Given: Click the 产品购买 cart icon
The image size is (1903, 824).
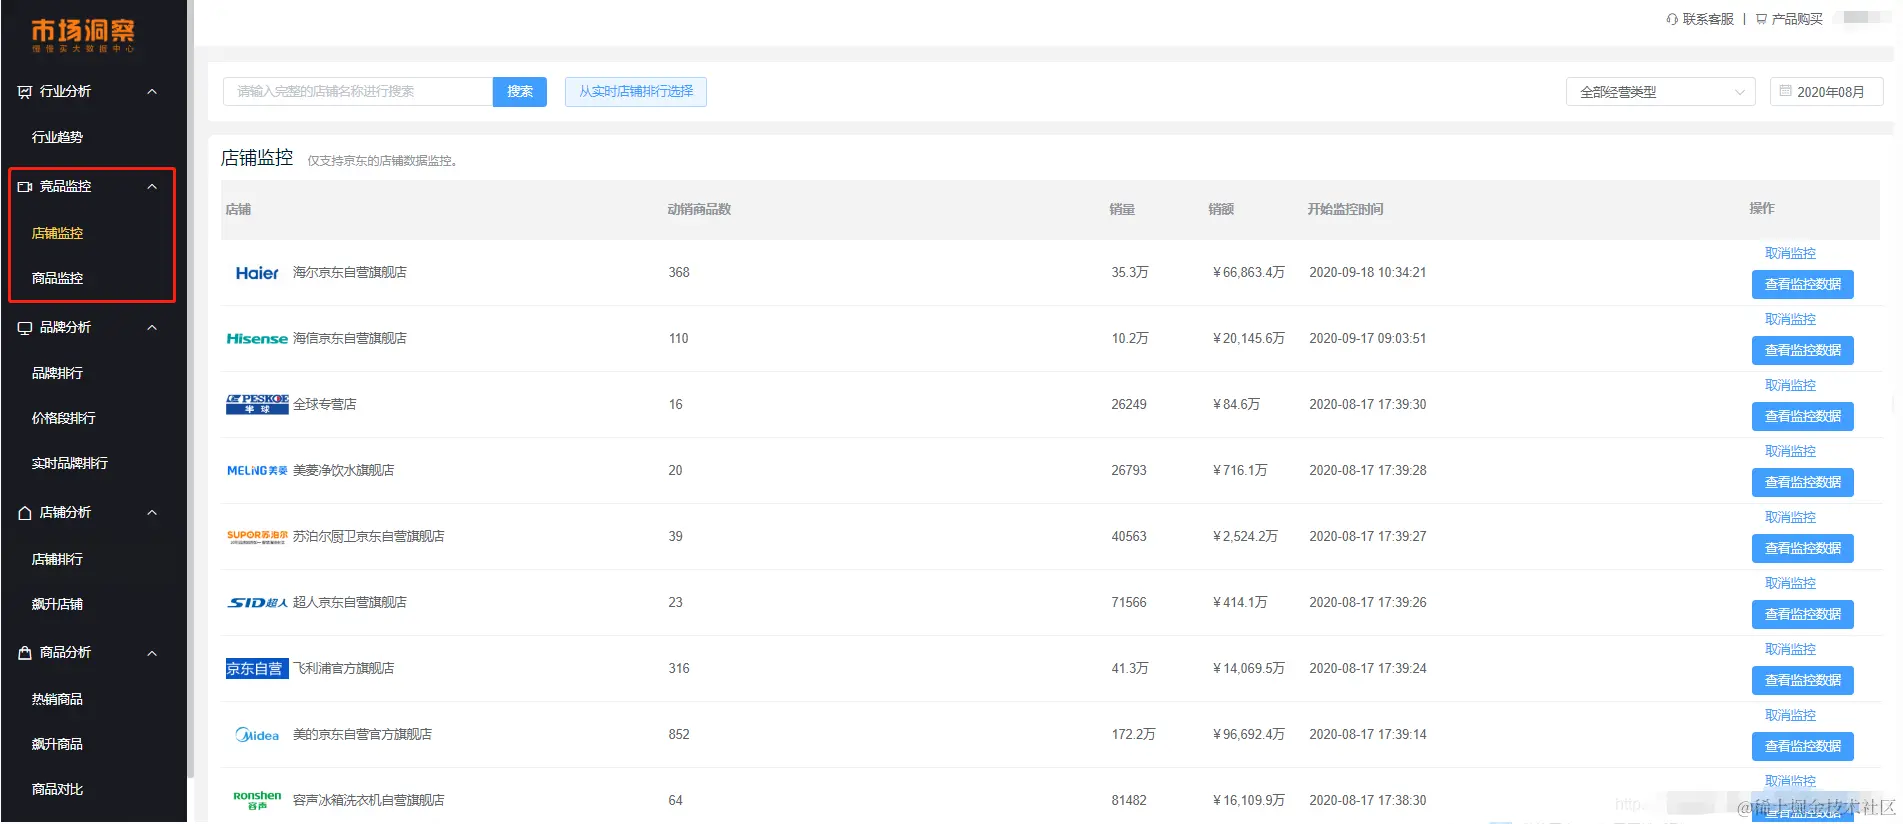Looking at the screenshot, I should tap(1761, 19).
